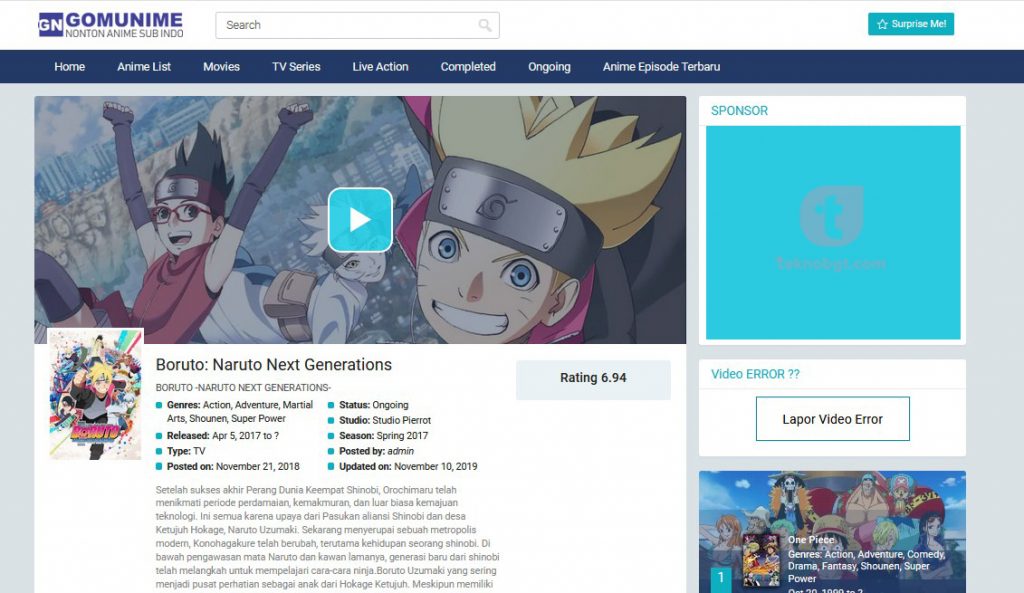Click the Spring 2017 season text
The height and width of the screenshot is (593, 1024).
[x=402, y=436]
